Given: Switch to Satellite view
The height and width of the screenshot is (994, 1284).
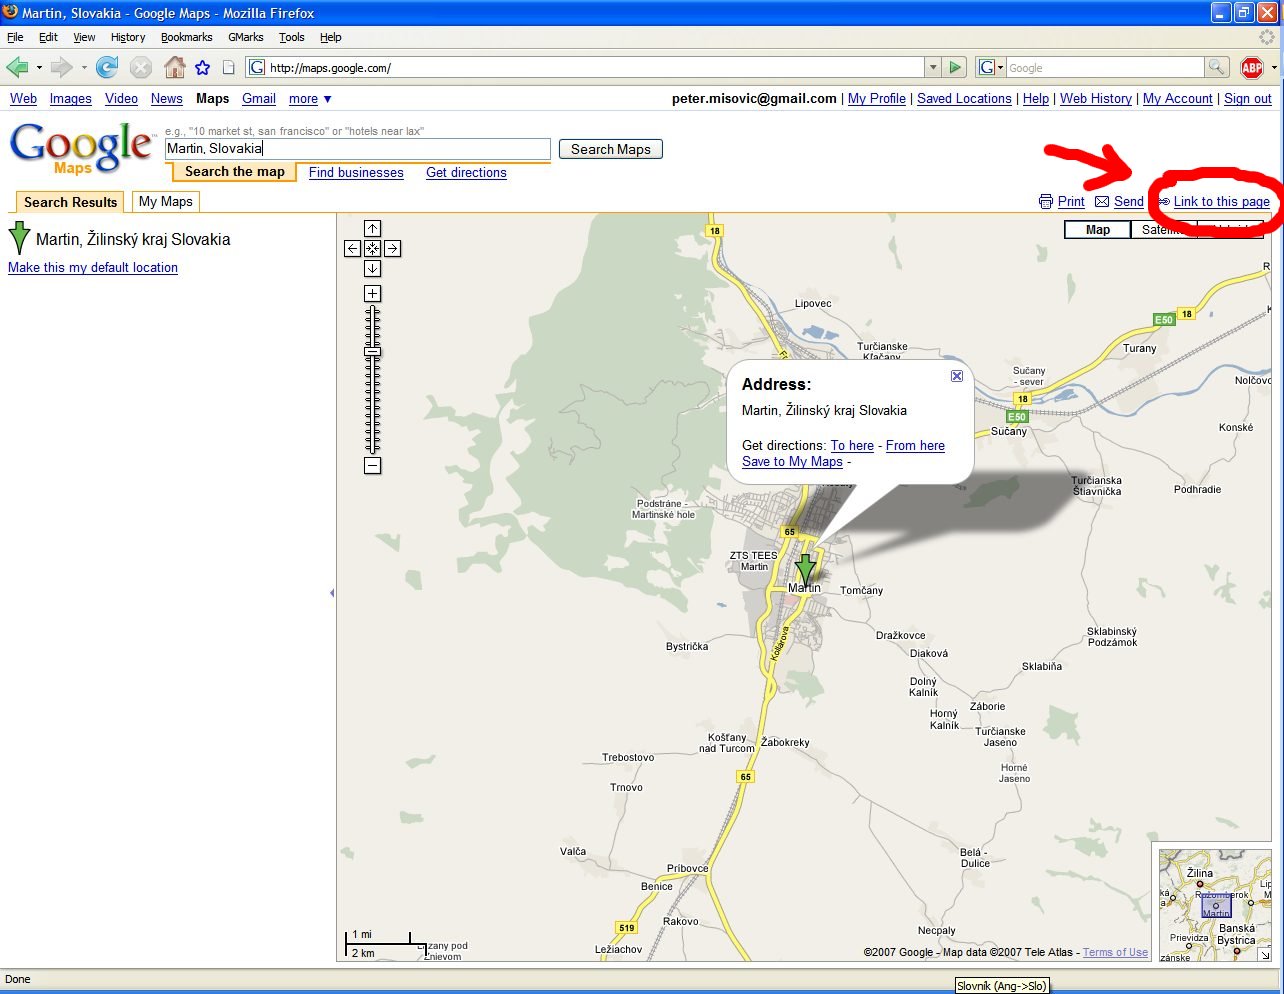Looking at the screenshot, I should [1165, 229].
